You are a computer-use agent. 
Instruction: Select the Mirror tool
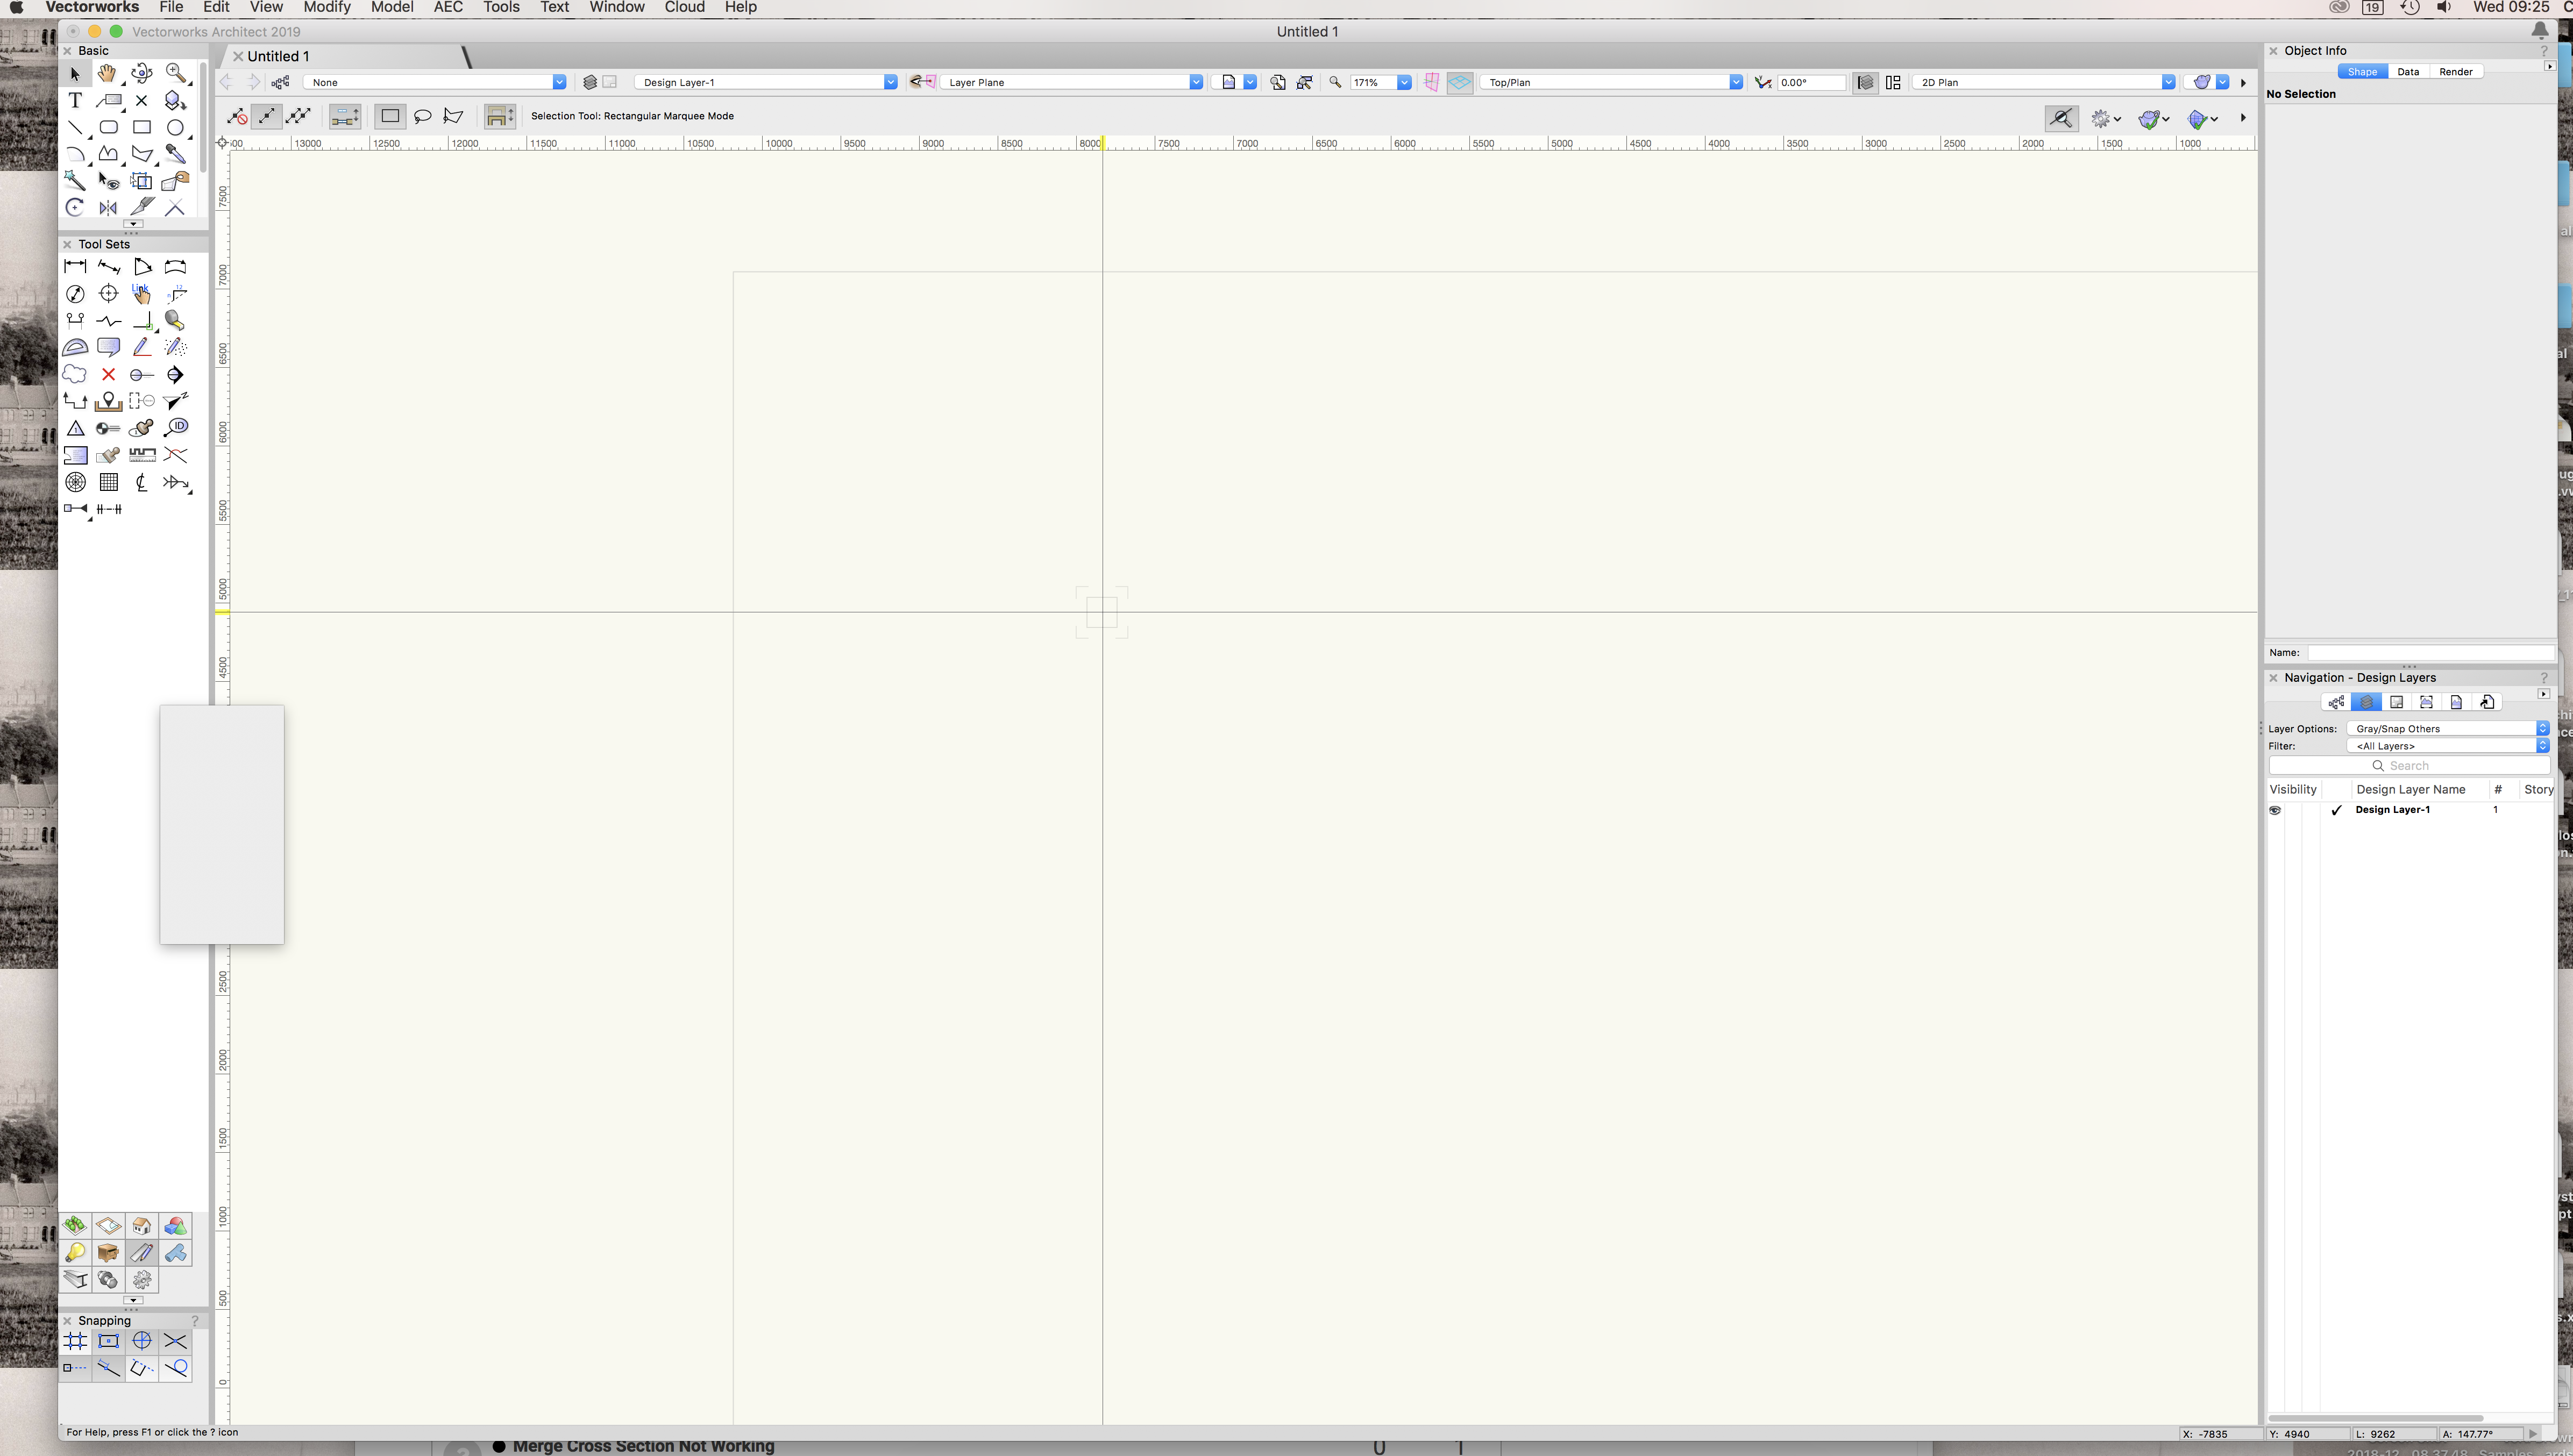click(x=108, y=208)
